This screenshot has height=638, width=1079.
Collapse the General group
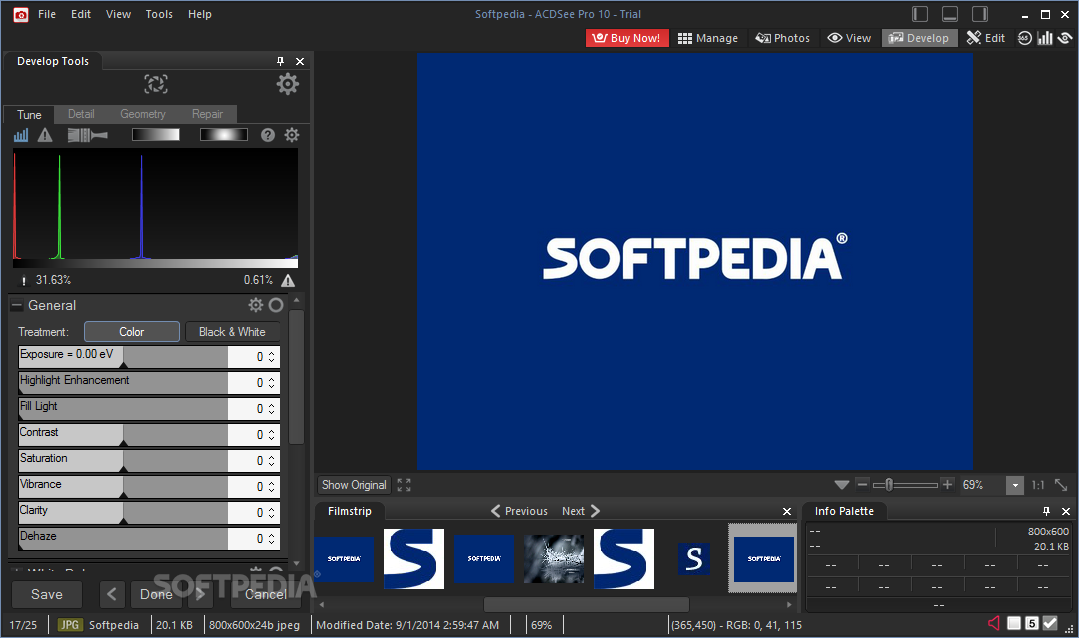coord(17,305)
